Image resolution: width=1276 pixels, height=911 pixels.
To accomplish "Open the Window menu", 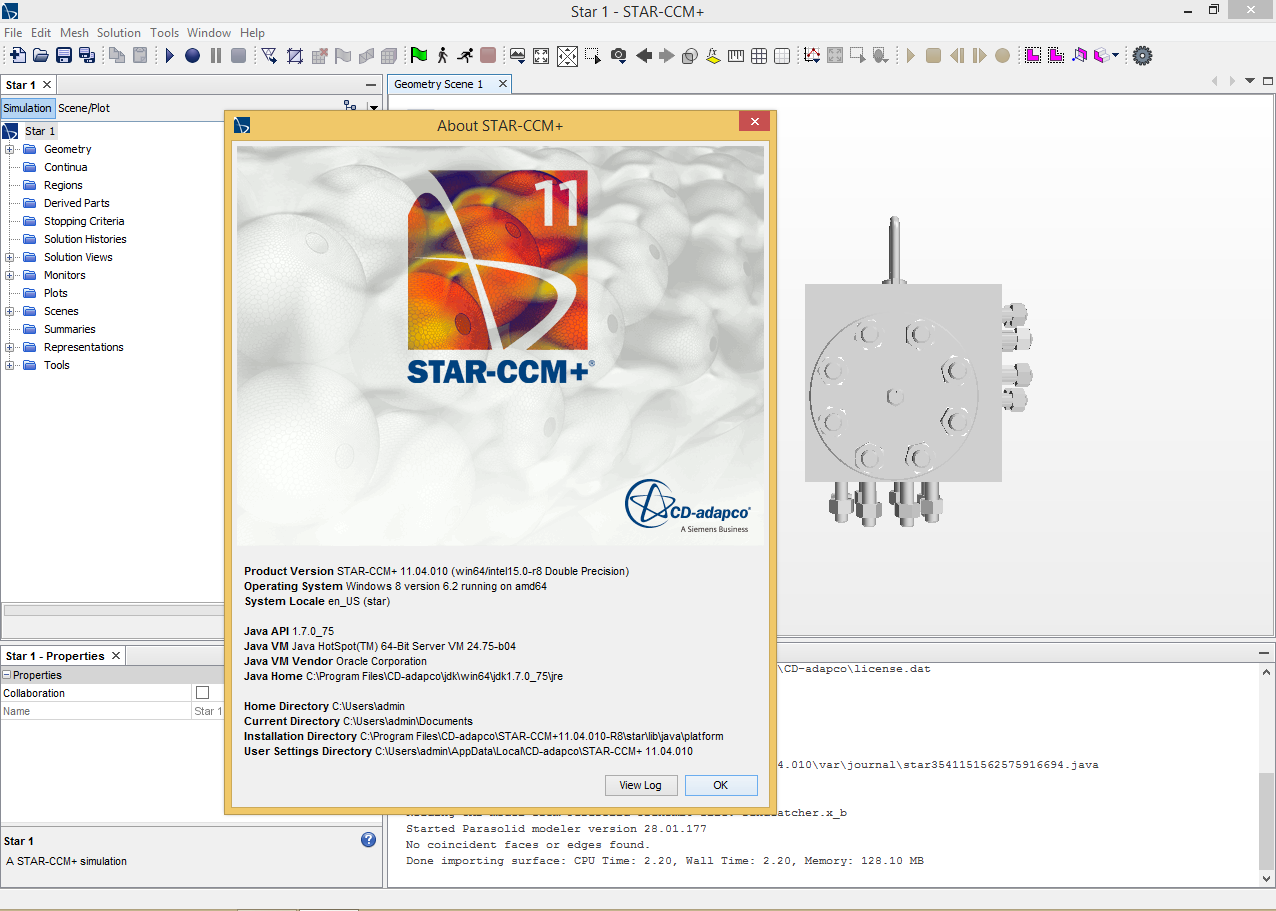I will tap(209, 33).
